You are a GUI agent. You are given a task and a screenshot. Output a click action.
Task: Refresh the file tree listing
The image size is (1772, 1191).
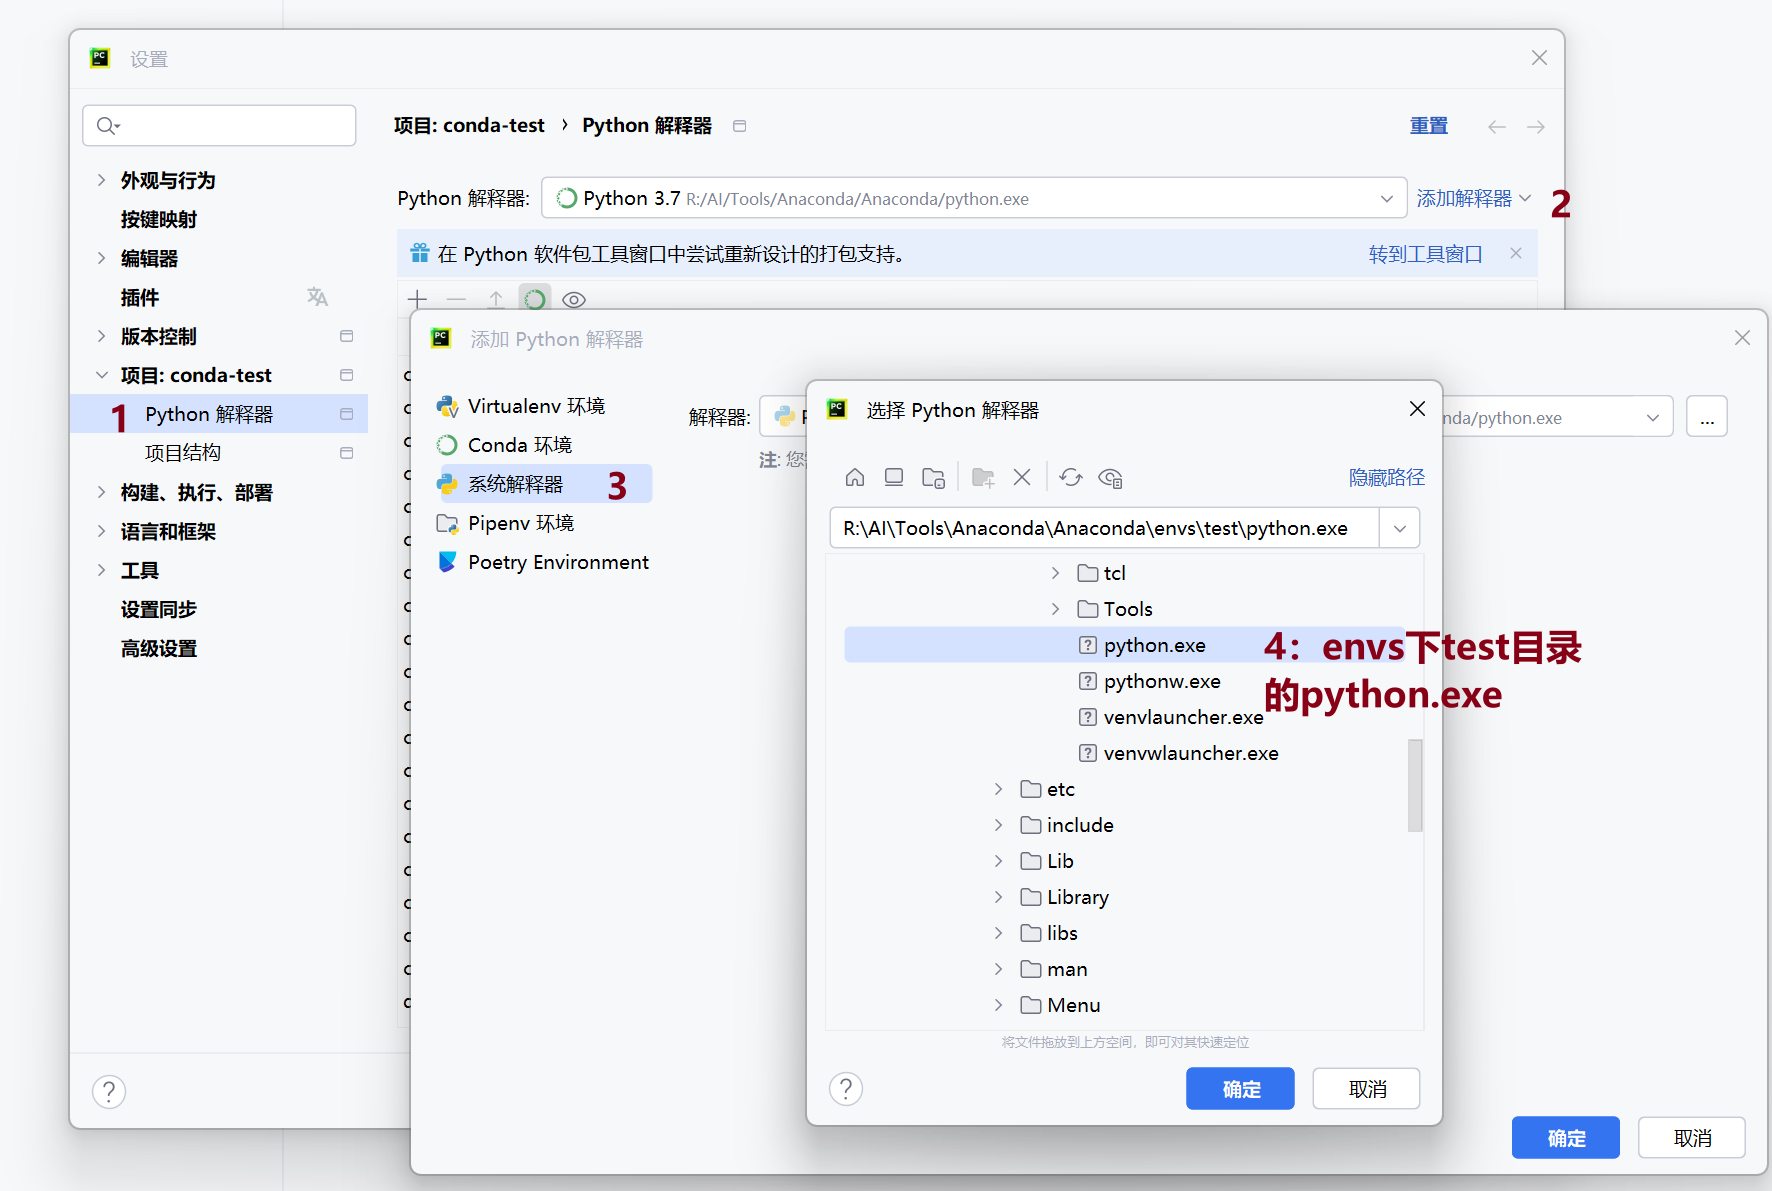(1071, 478)
